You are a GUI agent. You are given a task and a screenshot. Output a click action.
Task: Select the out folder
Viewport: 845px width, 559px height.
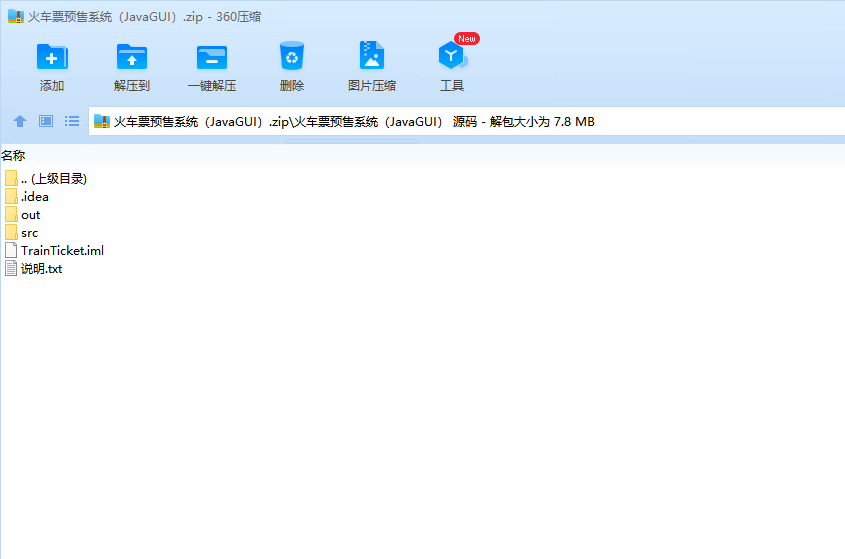point(23,215)
